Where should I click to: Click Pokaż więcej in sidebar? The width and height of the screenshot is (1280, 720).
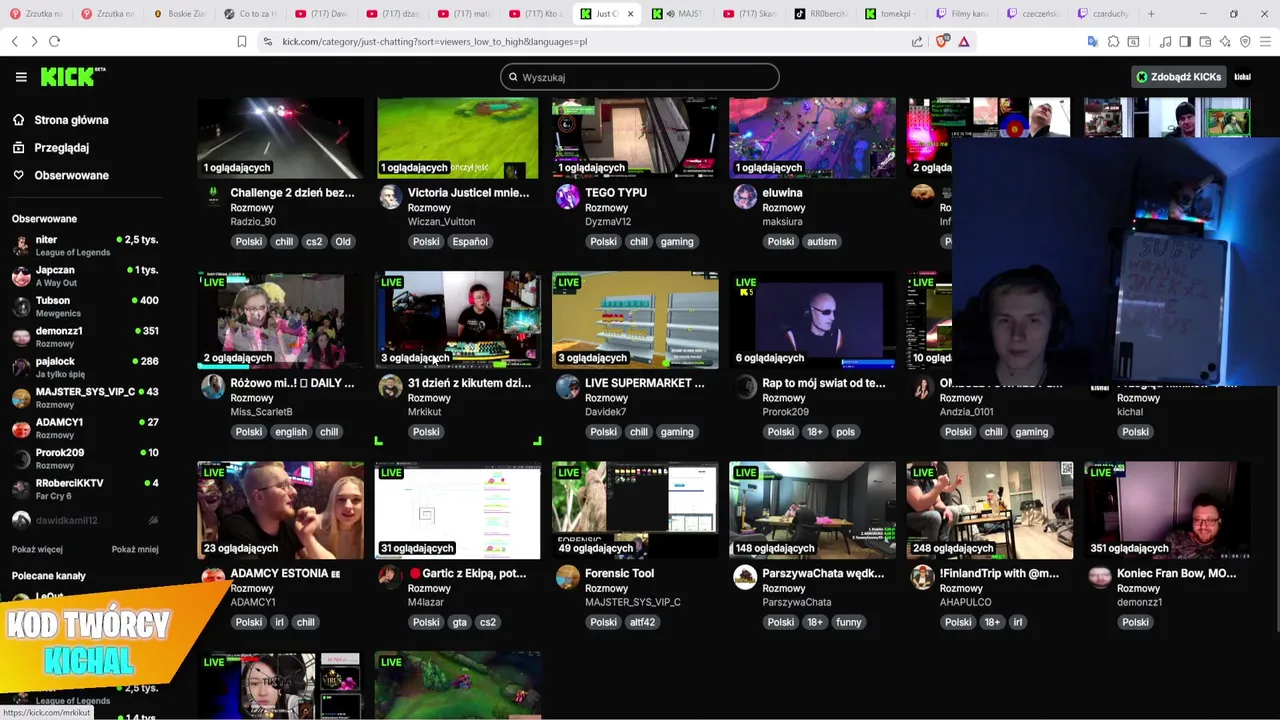pos(37,549)
